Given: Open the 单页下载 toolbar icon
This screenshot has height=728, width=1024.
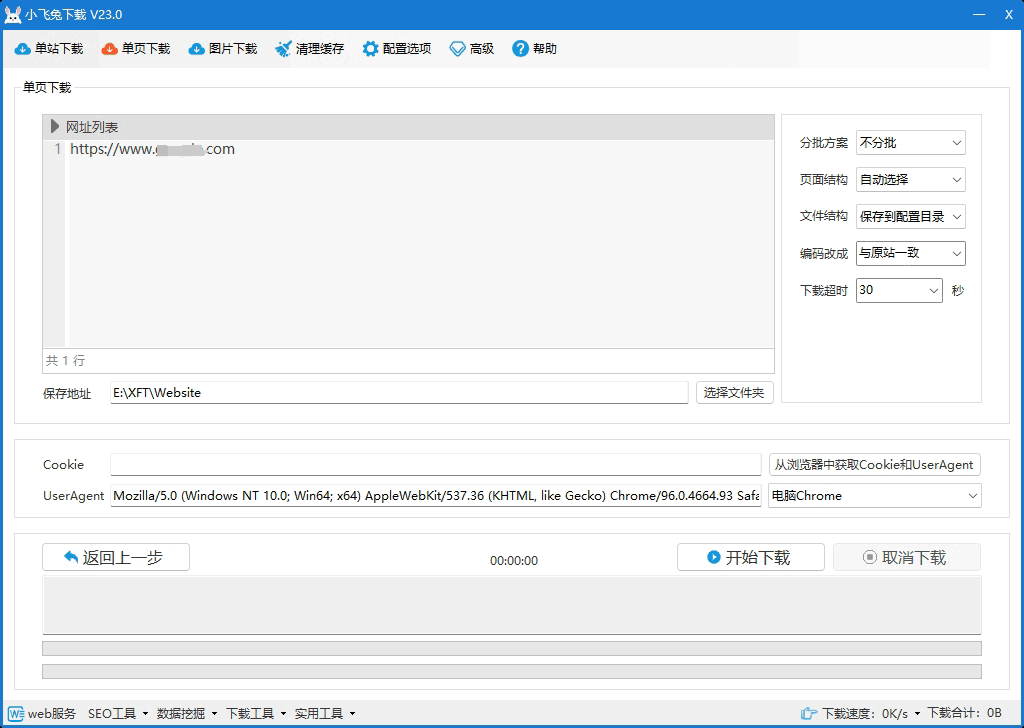Looking at the screenshot, I should [110, 49].
